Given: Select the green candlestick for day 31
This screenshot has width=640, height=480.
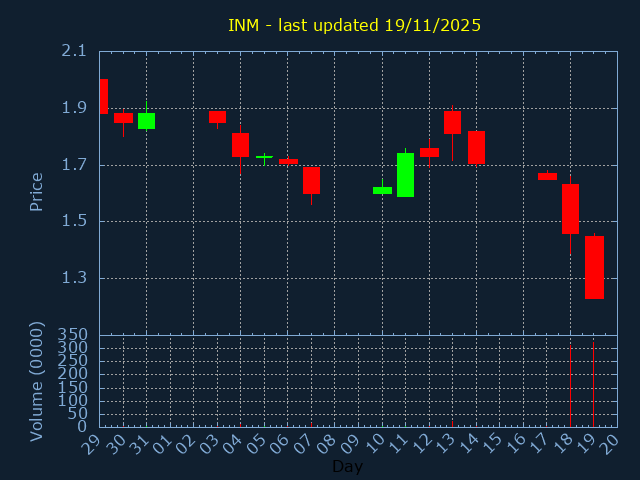Looking at the screenshot, I should [147, 121].
